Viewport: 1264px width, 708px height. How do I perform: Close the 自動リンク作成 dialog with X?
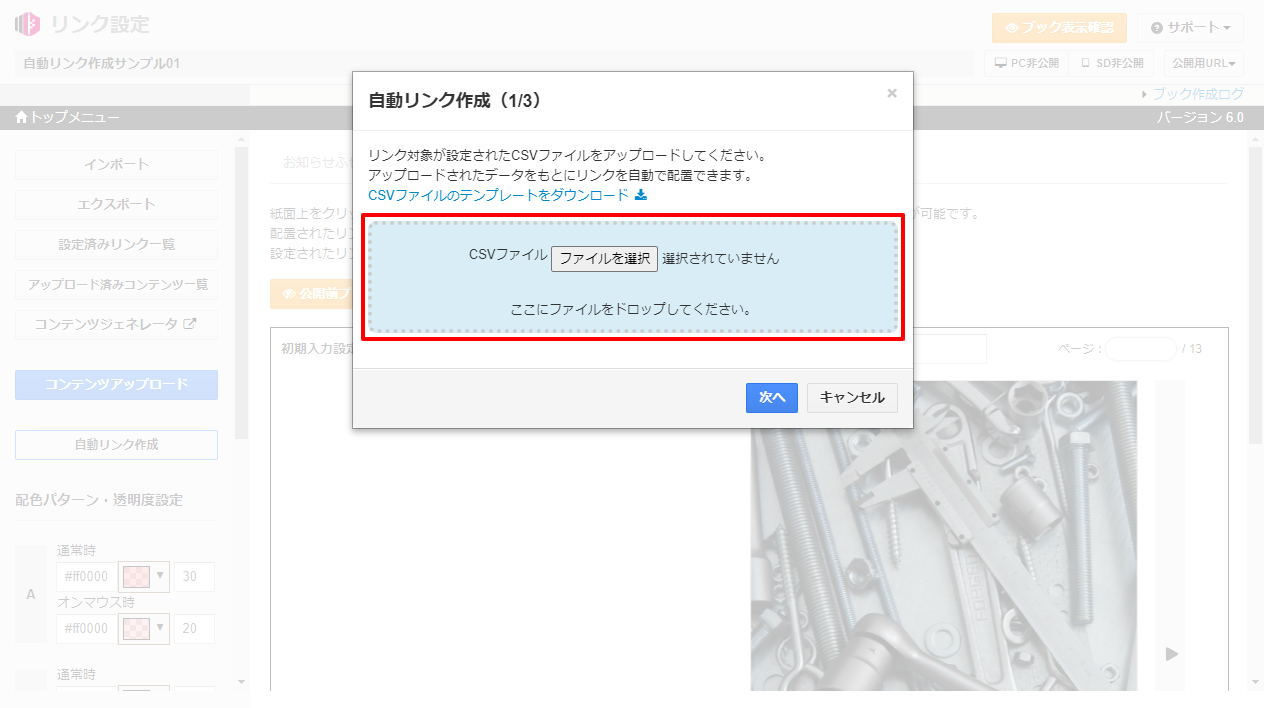click(891, 93)
